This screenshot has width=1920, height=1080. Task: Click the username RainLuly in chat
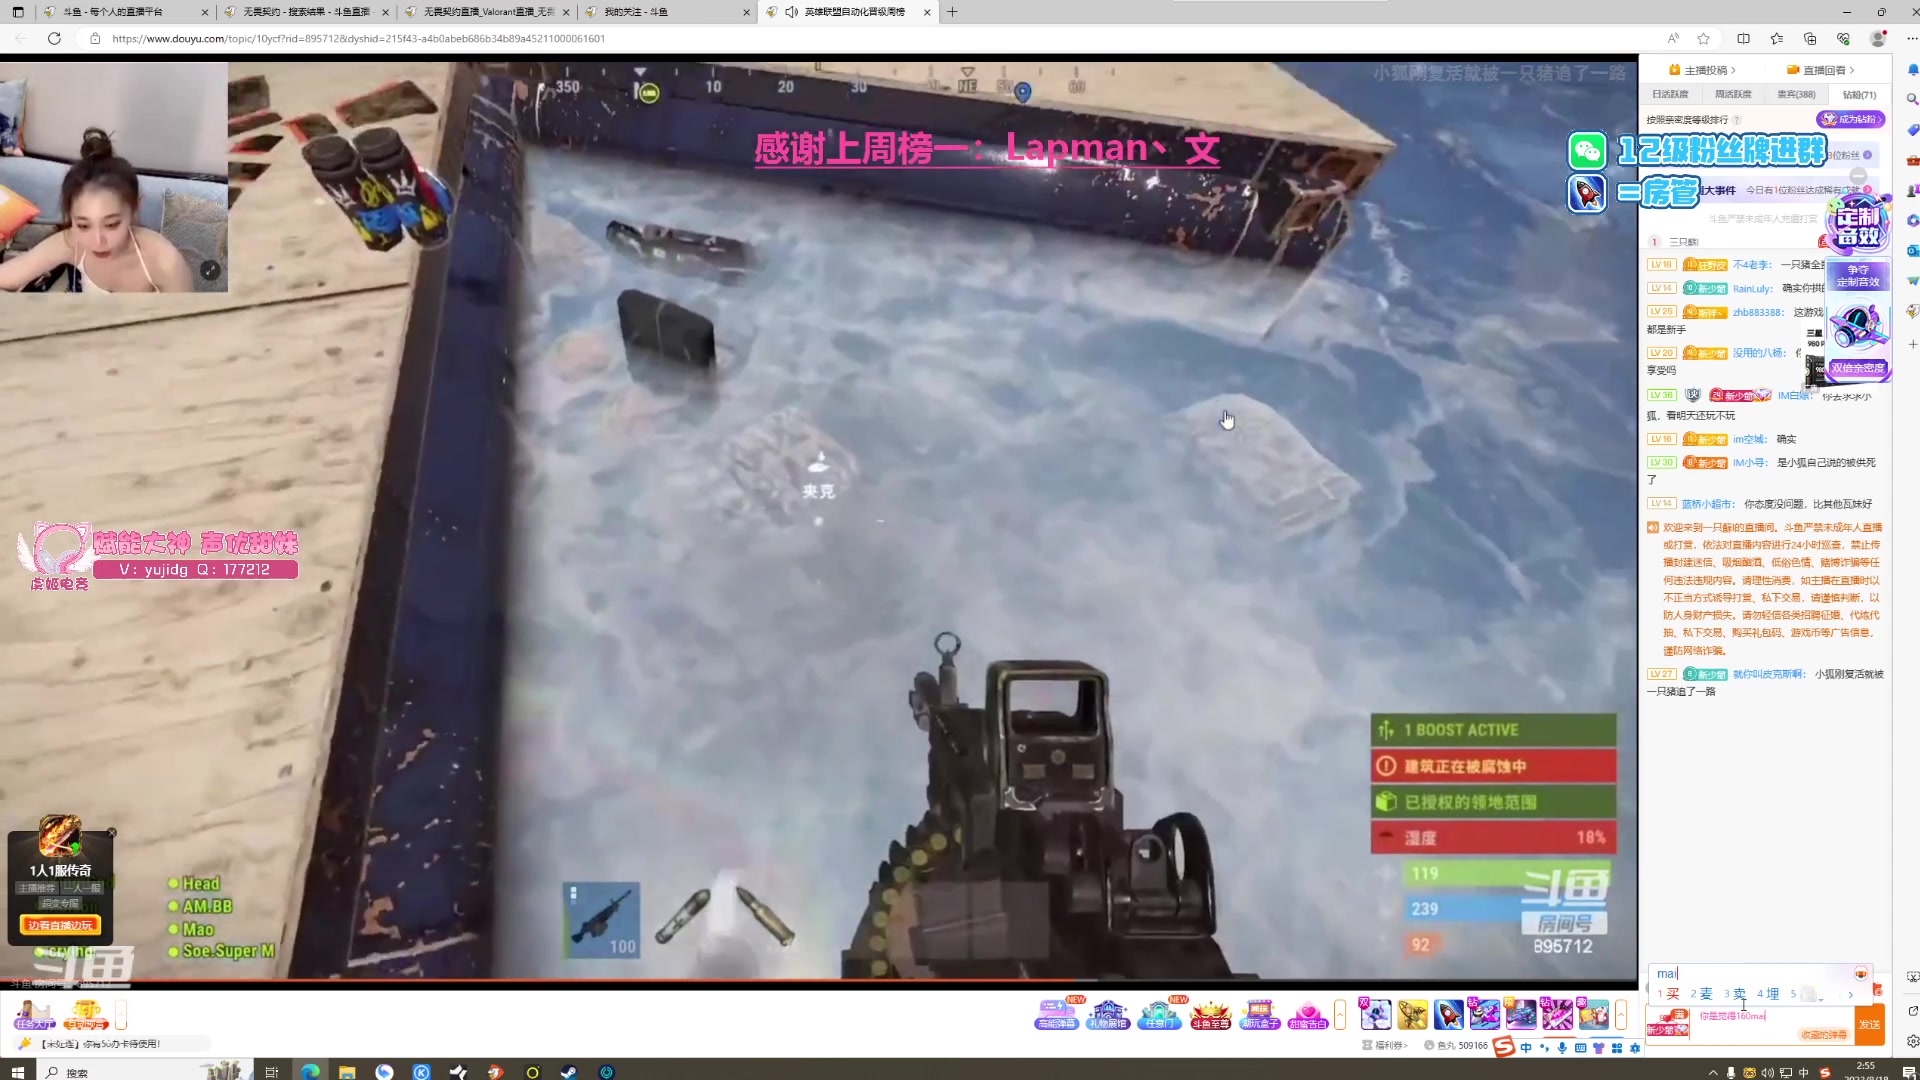[1753, 289]
